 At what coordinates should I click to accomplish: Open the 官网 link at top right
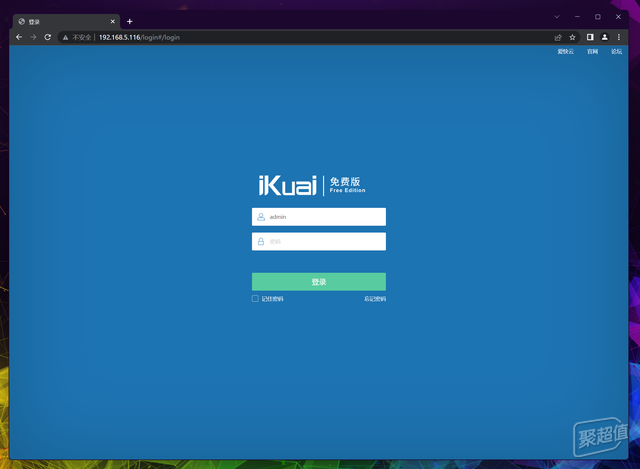[592, 51]
